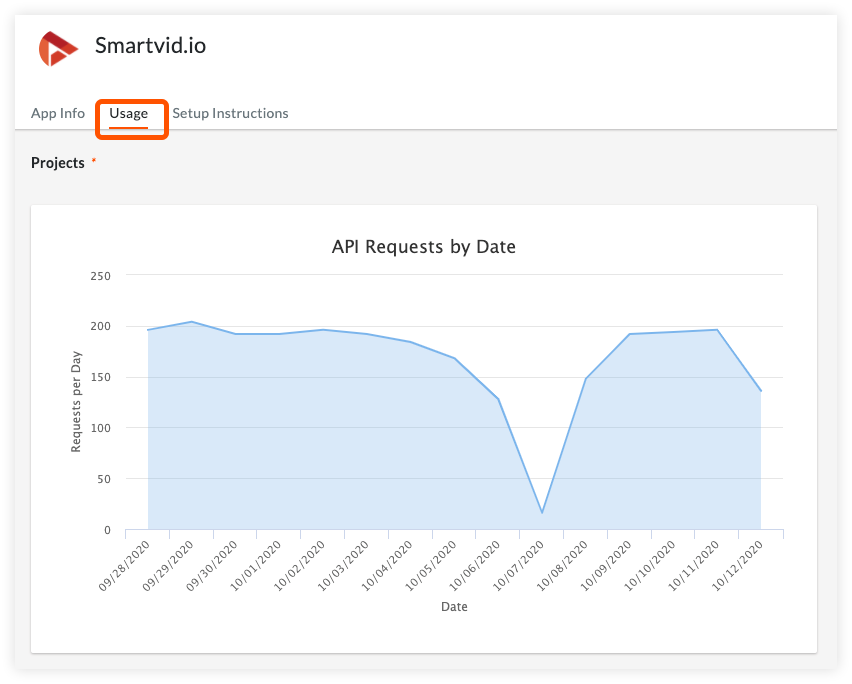This screenshot has height=684, width=852.
Task: Click the Smartvid.io app title text
Action: click(x=150, y=45)
